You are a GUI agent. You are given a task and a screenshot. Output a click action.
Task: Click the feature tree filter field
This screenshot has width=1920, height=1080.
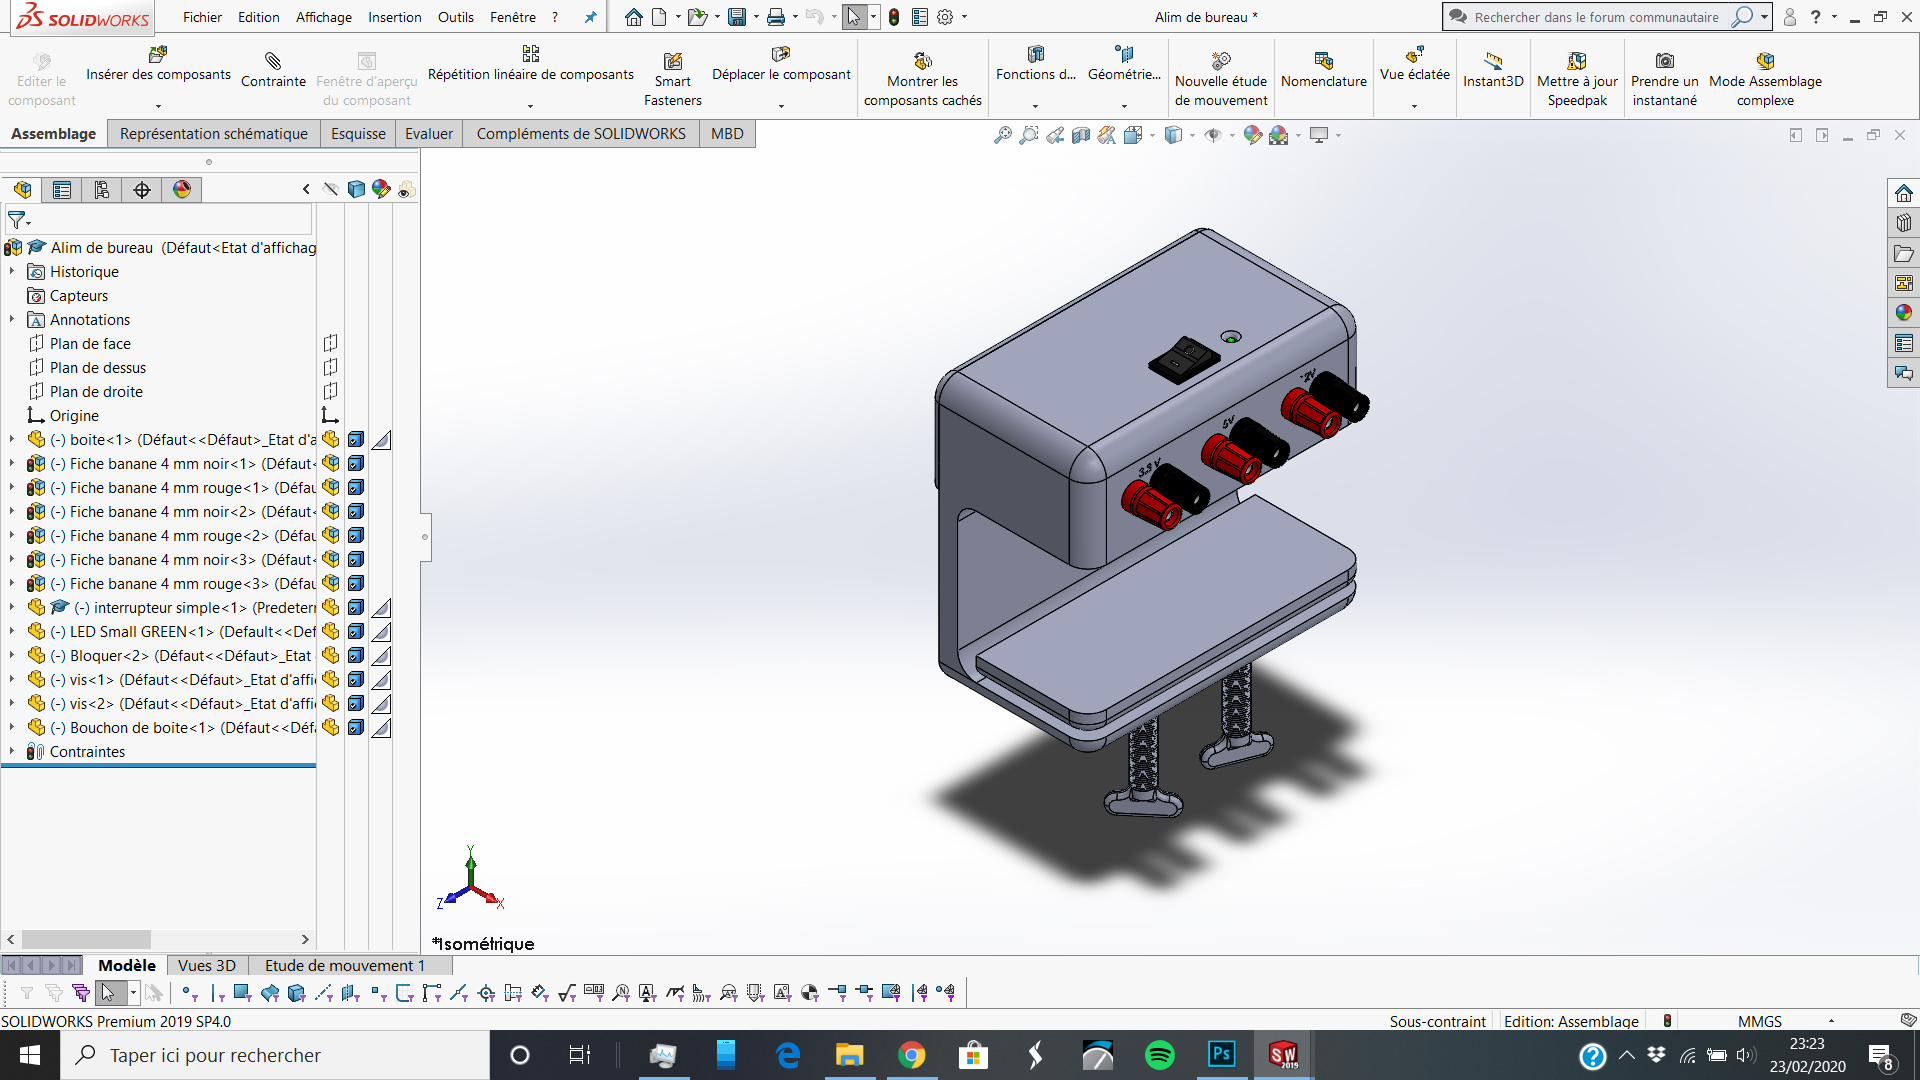[x=160, y=220]
